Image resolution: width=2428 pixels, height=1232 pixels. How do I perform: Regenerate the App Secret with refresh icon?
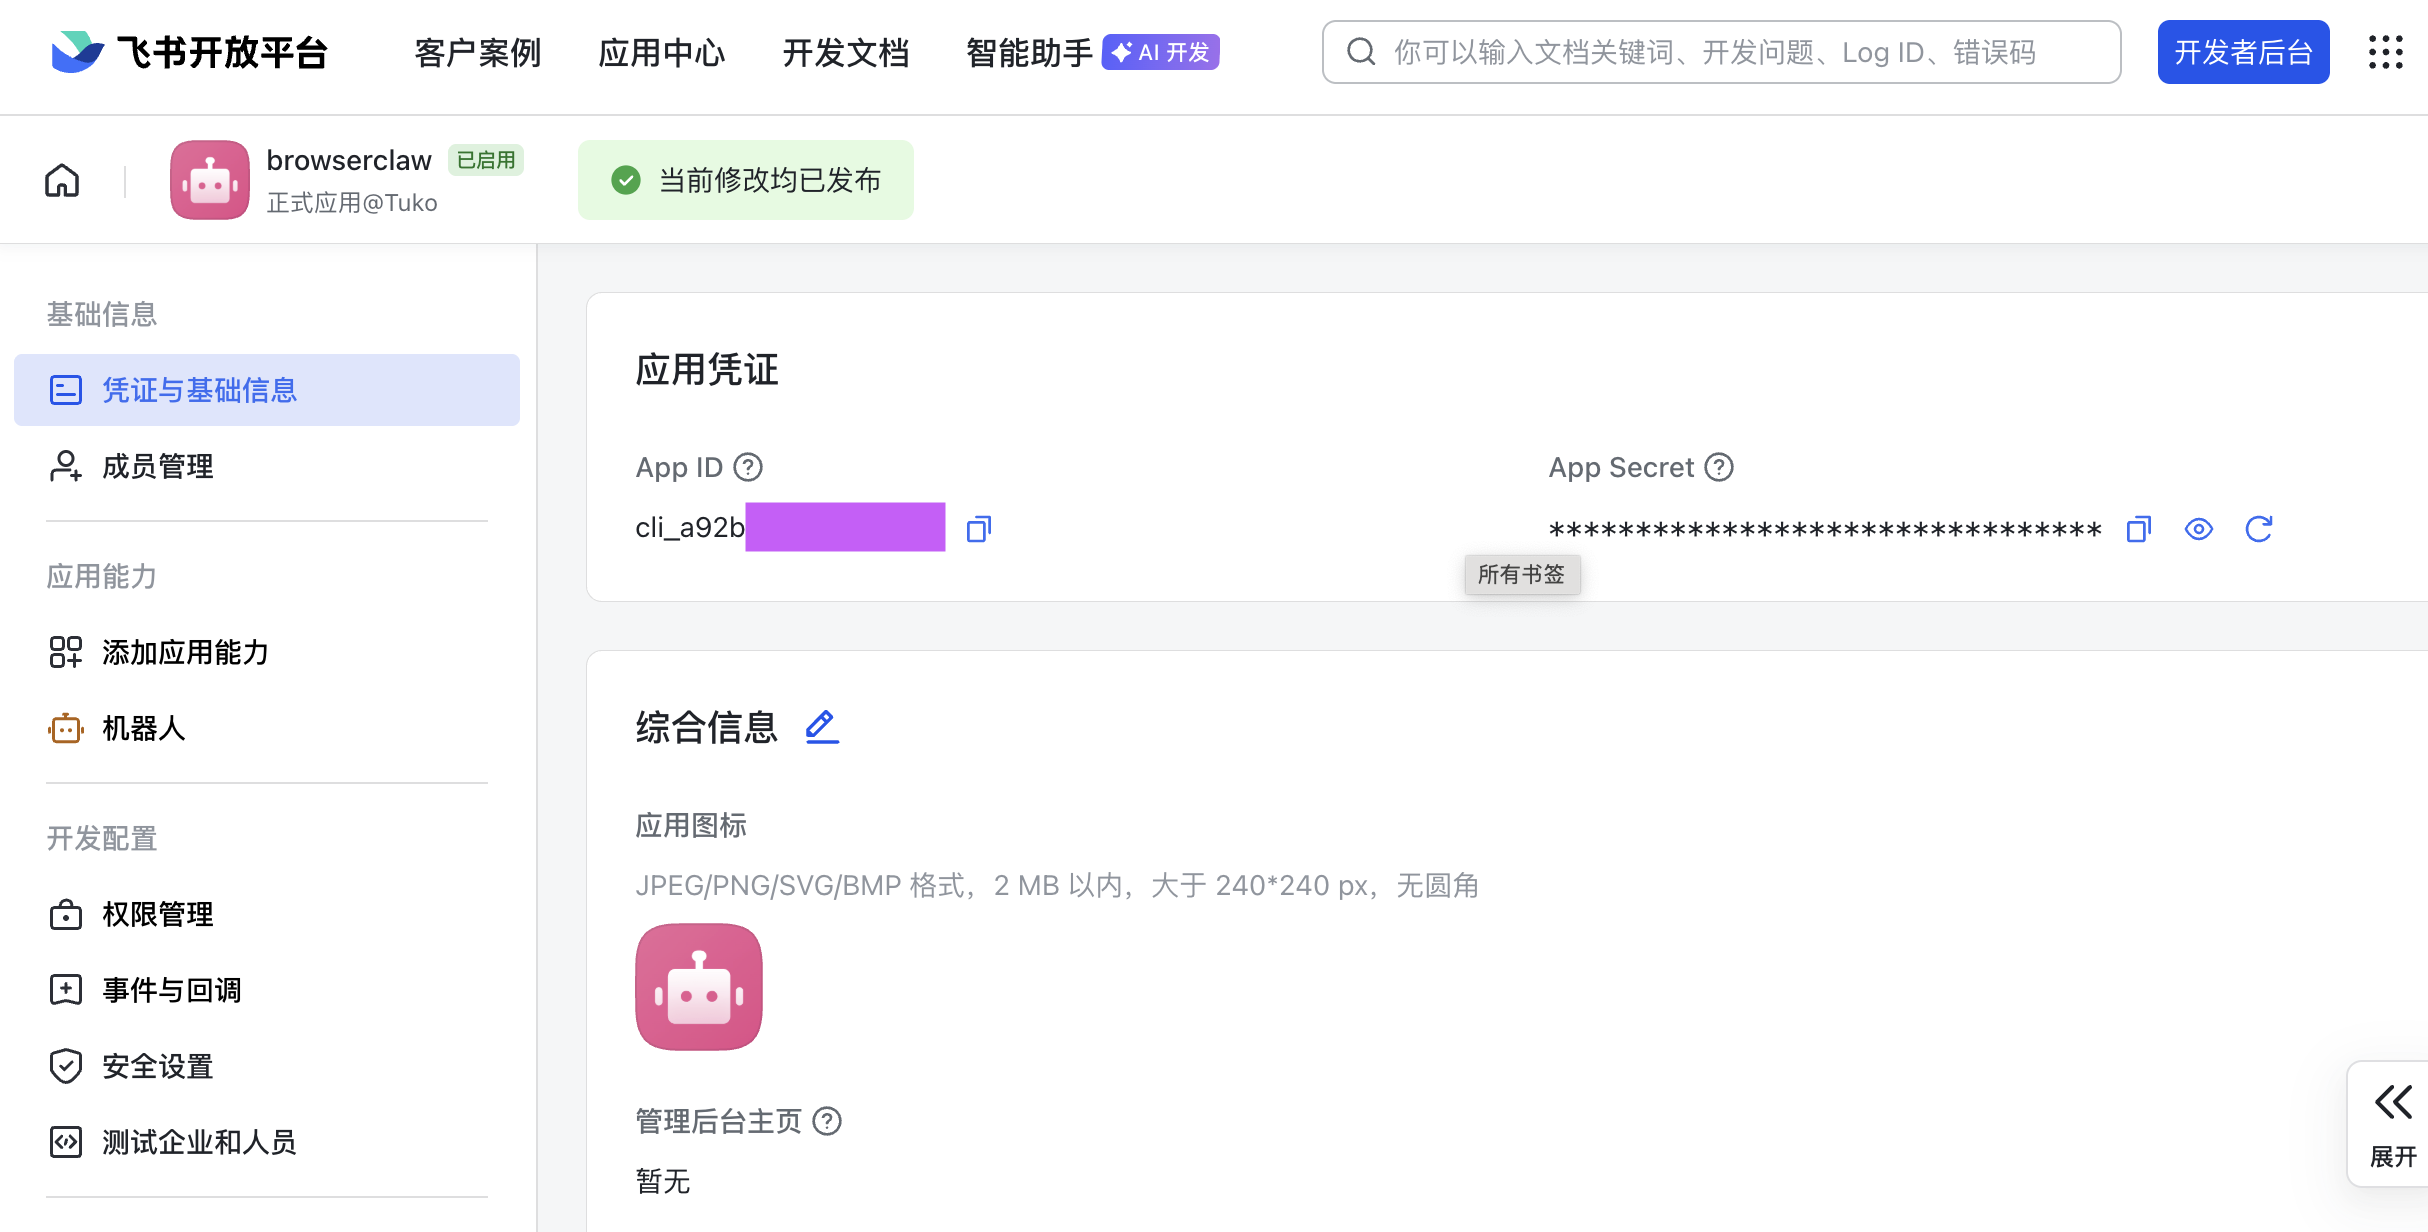tap(2259, 528)
